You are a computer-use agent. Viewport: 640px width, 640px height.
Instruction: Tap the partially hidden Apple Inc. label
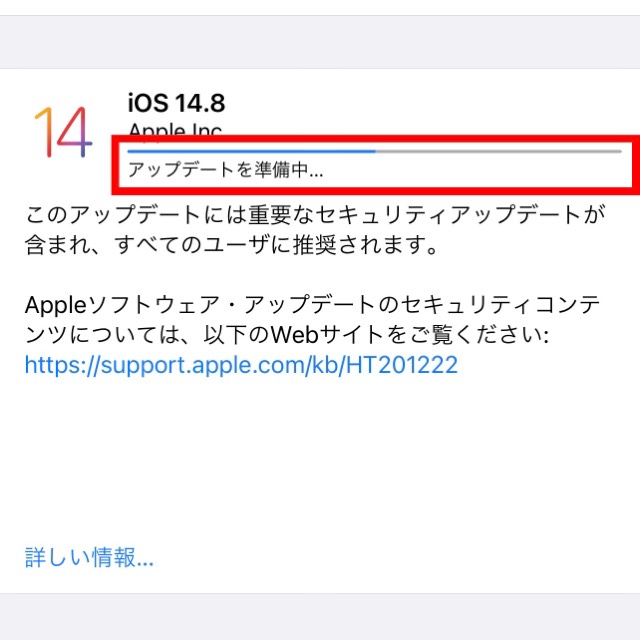(x=176, y=130)
